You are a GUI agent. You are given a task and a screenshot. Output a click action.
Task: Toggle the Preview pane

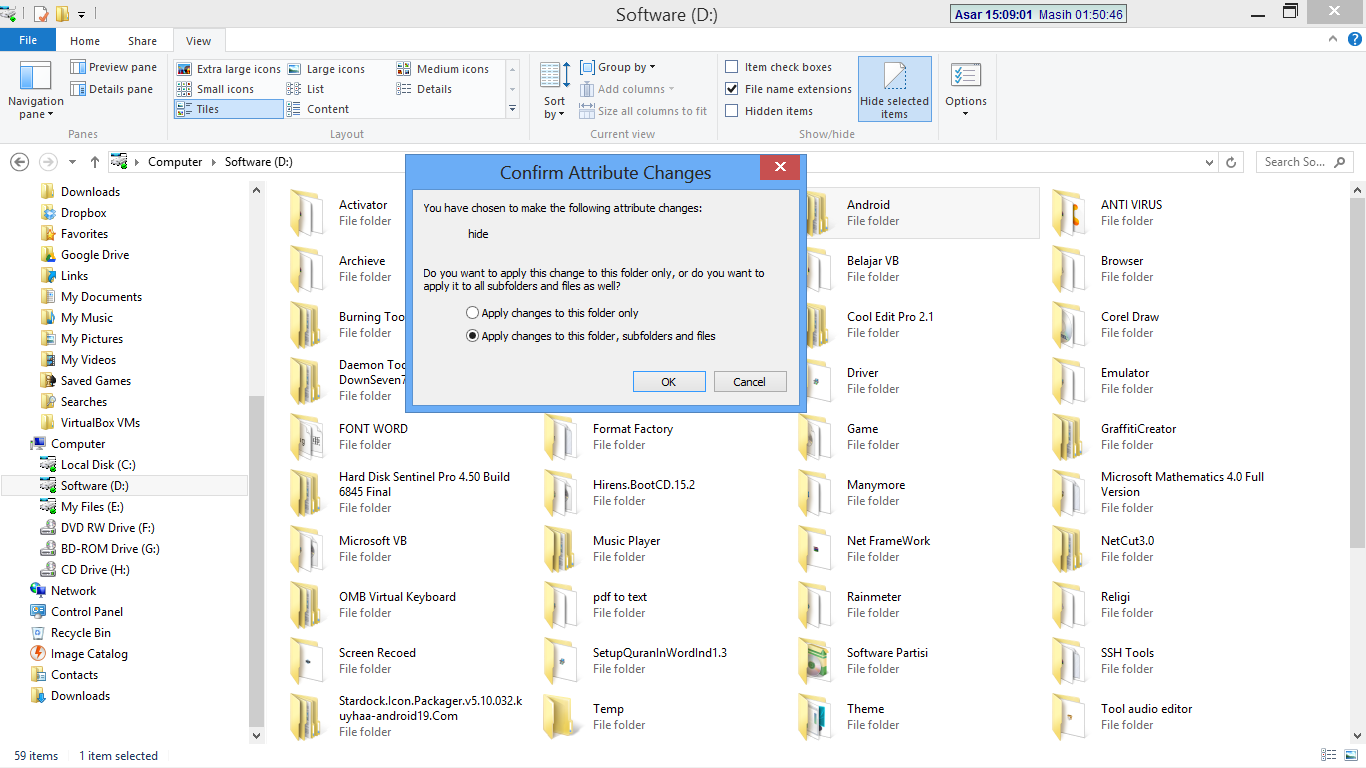tap(112, 67)
